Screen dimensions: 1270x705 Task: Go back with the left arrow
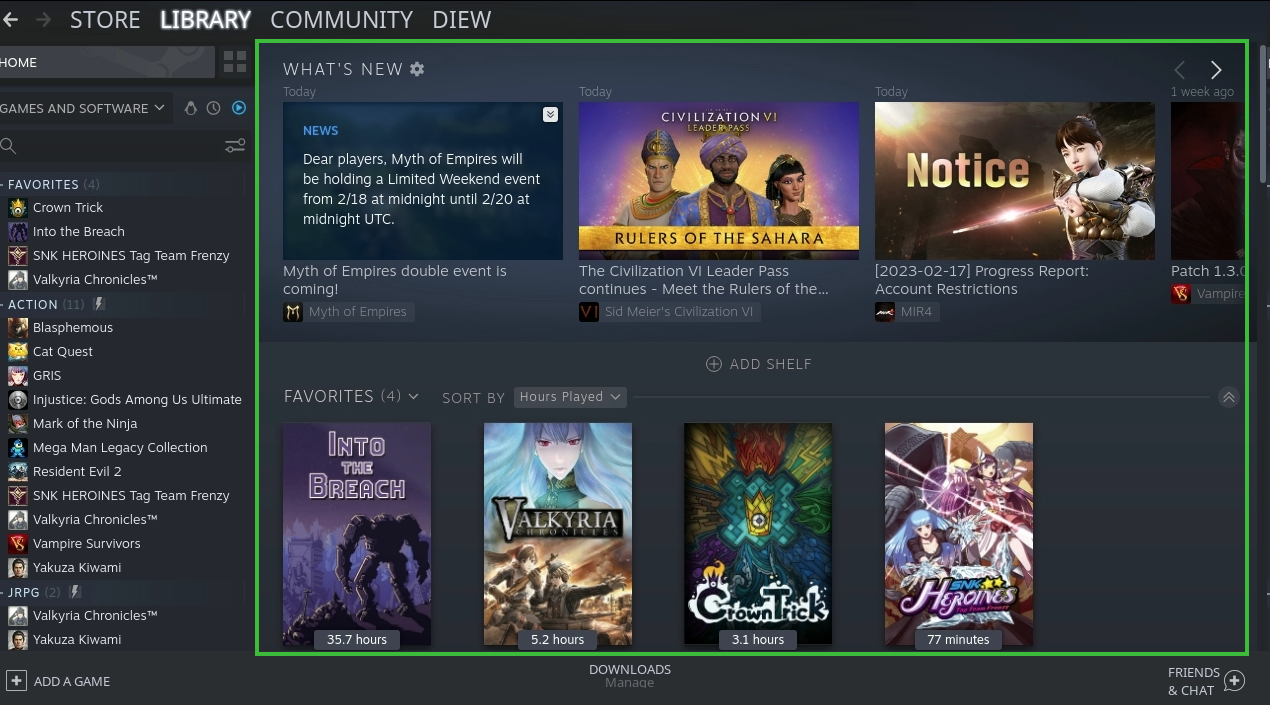click(x=11, y=19)
